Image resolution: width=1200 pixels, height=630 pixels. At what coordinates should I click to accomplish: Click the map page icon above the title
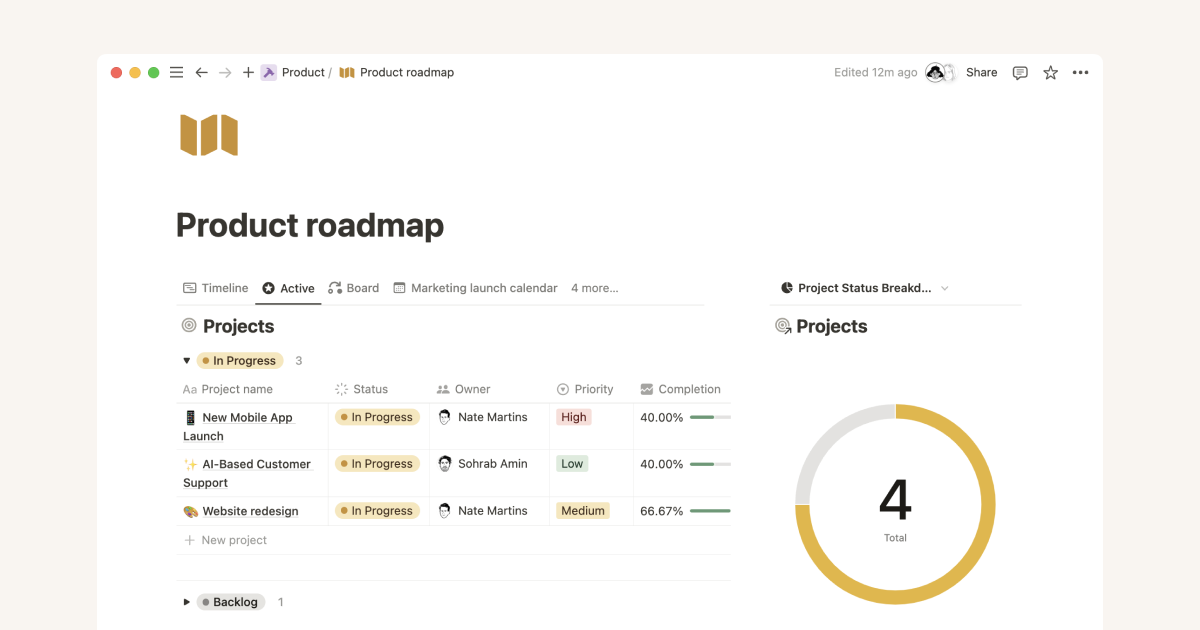208,134
